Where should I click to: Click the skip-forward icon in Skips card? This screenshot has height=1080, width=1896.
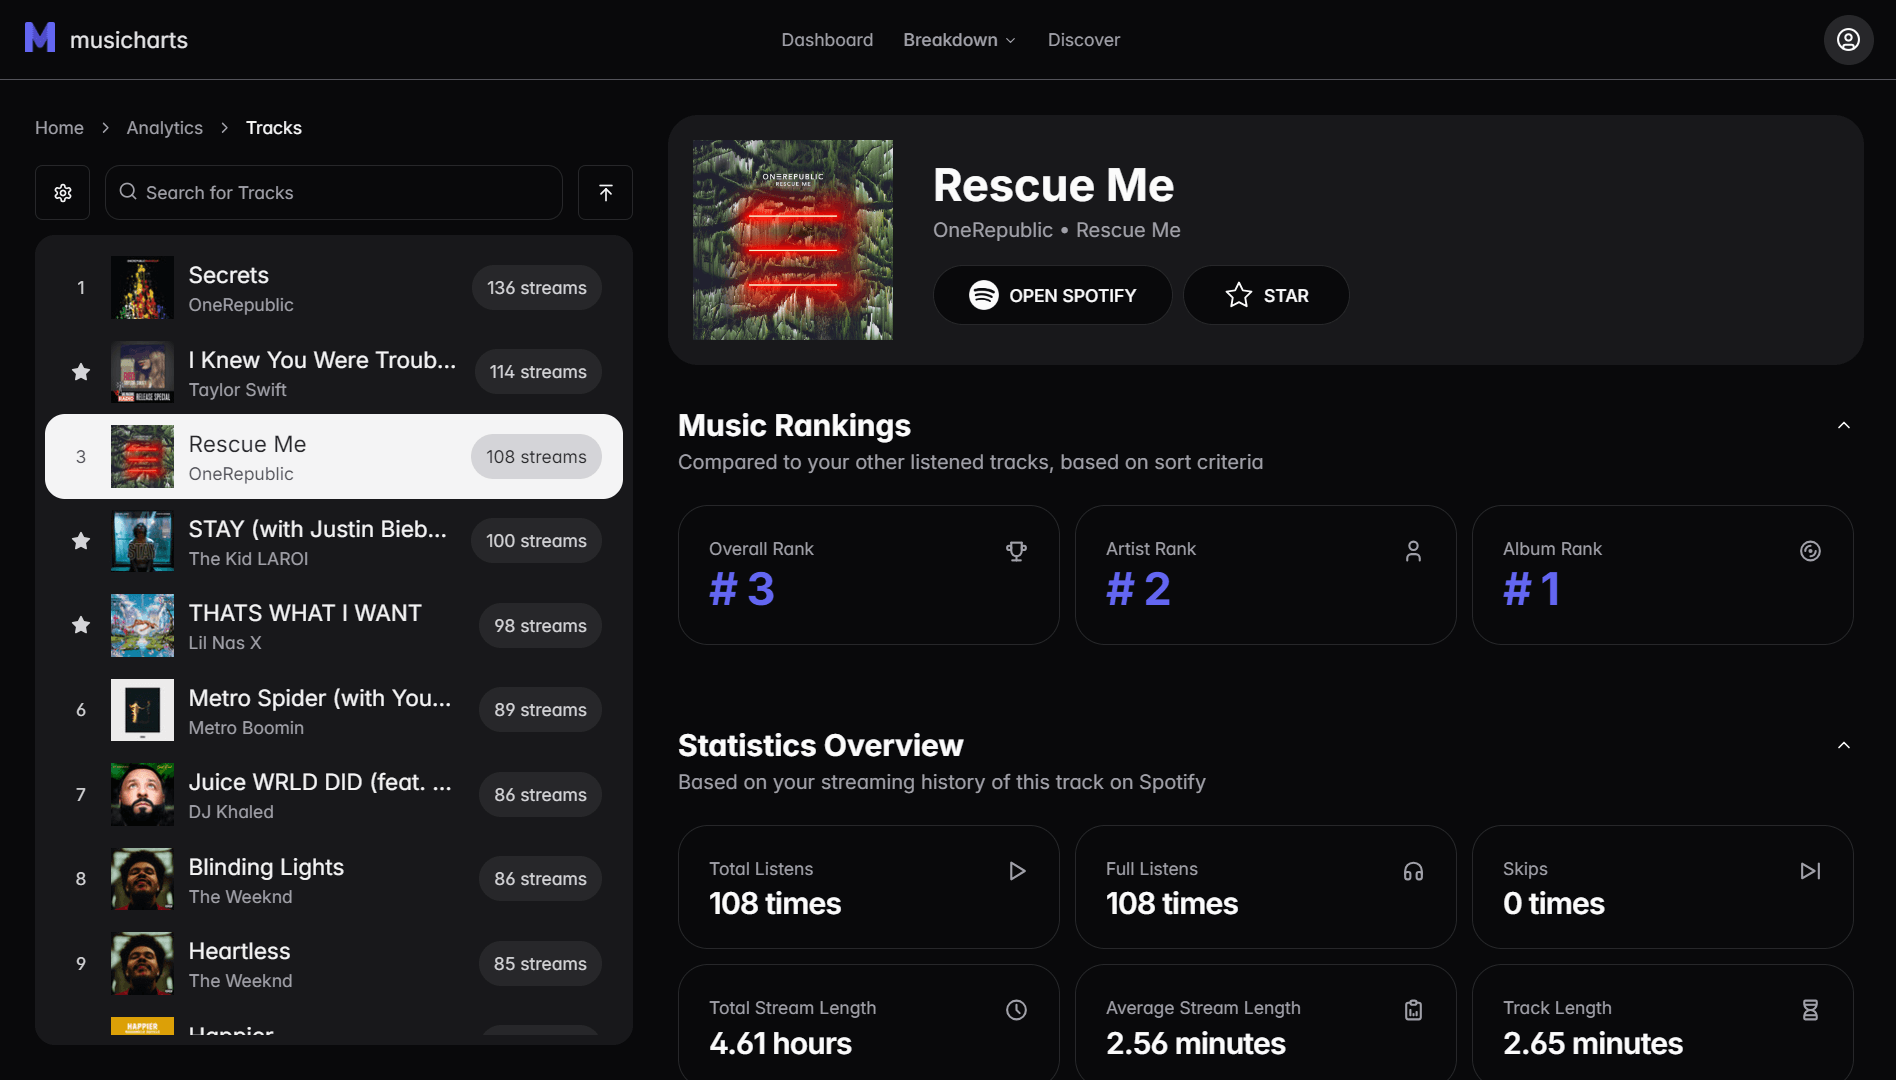[1810, 871]
